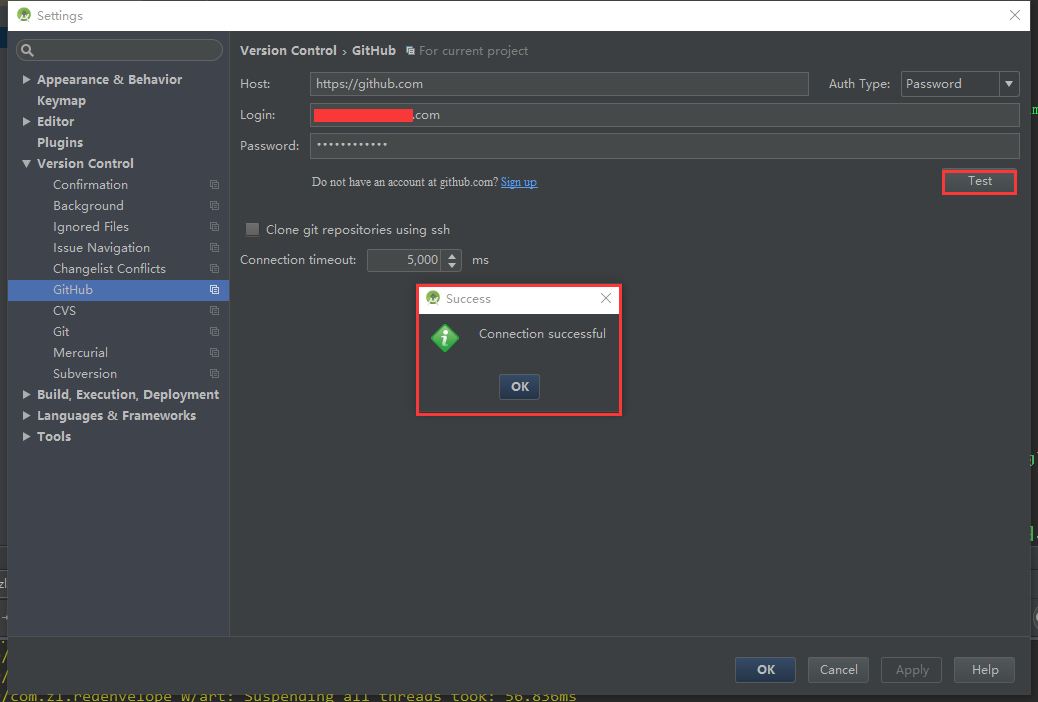Open the CVS settings page
1038x702 pixels.
click(64, 311)
